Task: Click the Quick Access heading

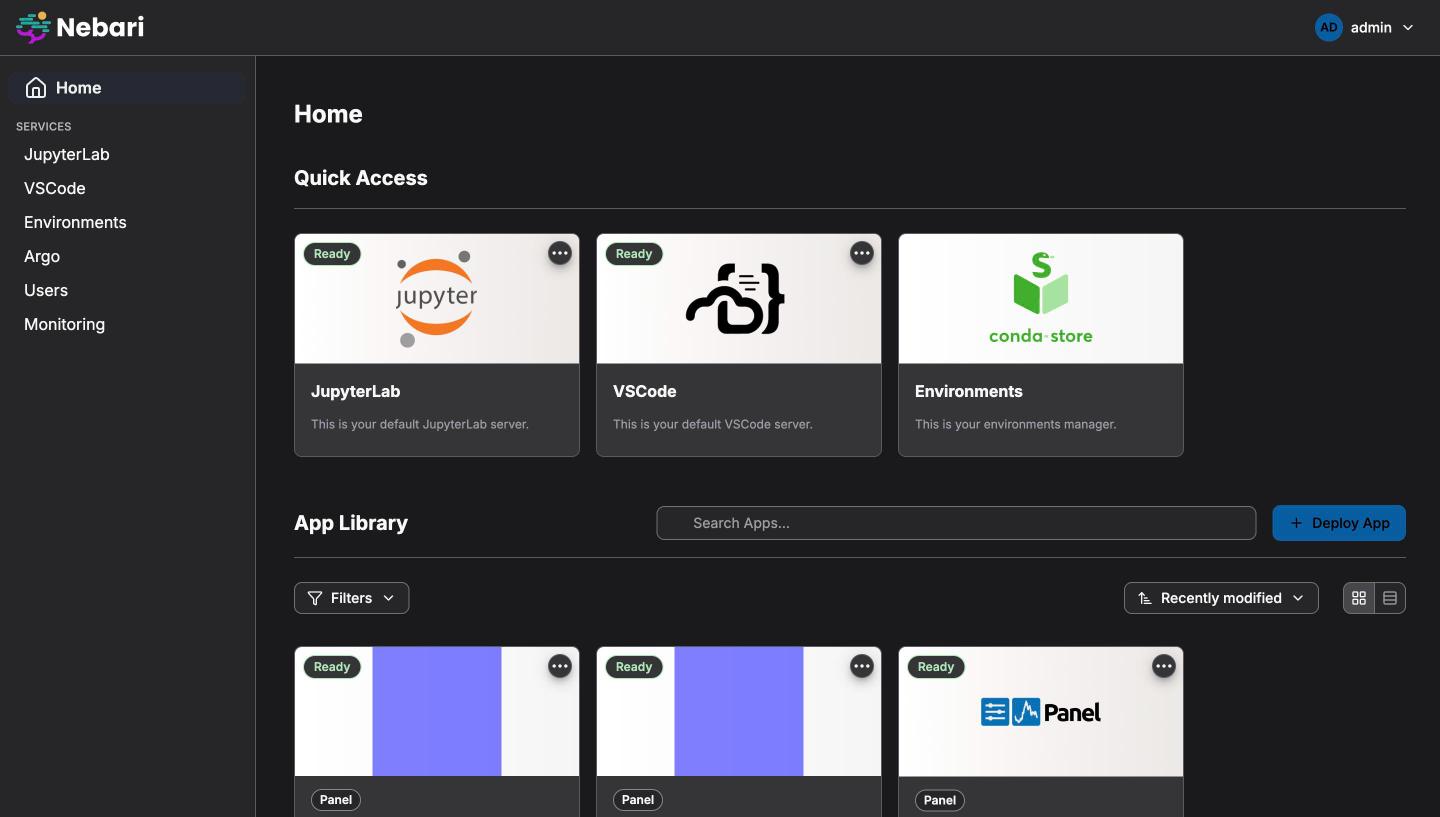Action: point(361,178)
